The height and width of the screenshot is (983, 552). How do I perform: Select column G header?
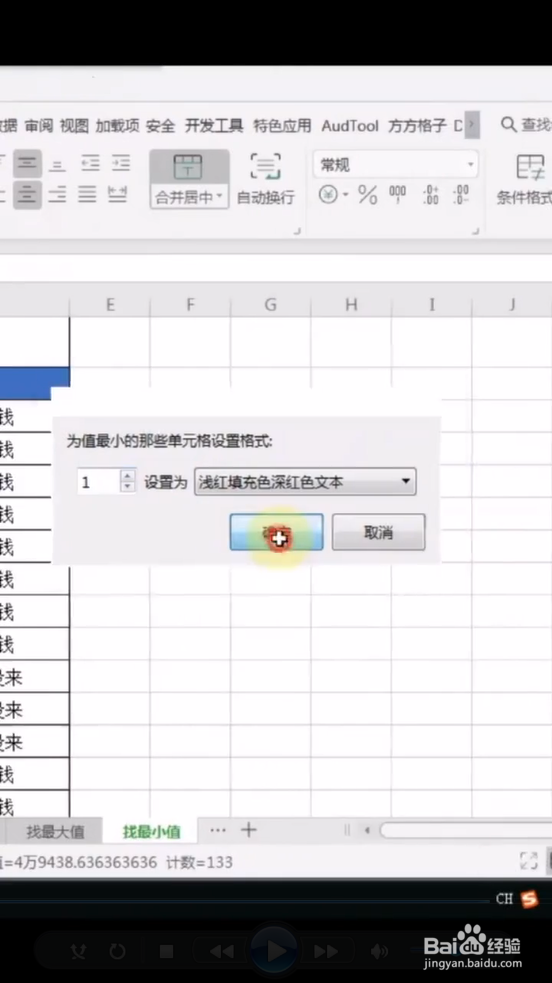coord(270,305)
